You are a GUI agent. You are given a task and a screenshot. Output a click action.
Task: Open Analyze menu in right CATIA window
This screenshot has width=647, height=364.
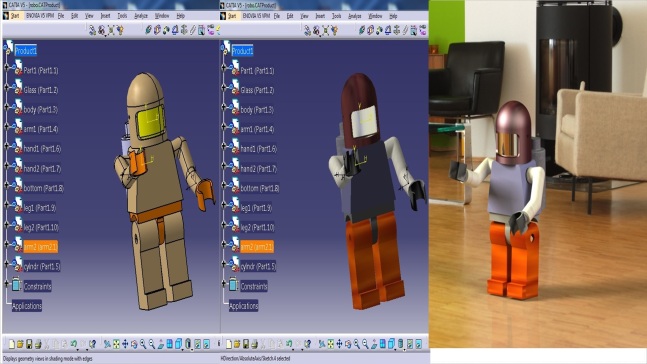pos(354,16)
